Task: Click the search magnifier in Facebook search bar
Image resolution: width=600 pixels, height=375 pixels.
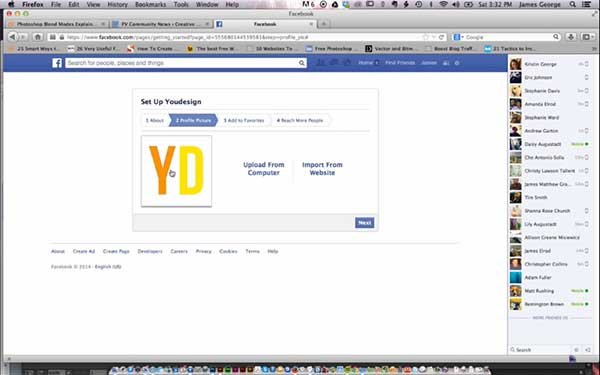Action: click(x=302, y=63)
